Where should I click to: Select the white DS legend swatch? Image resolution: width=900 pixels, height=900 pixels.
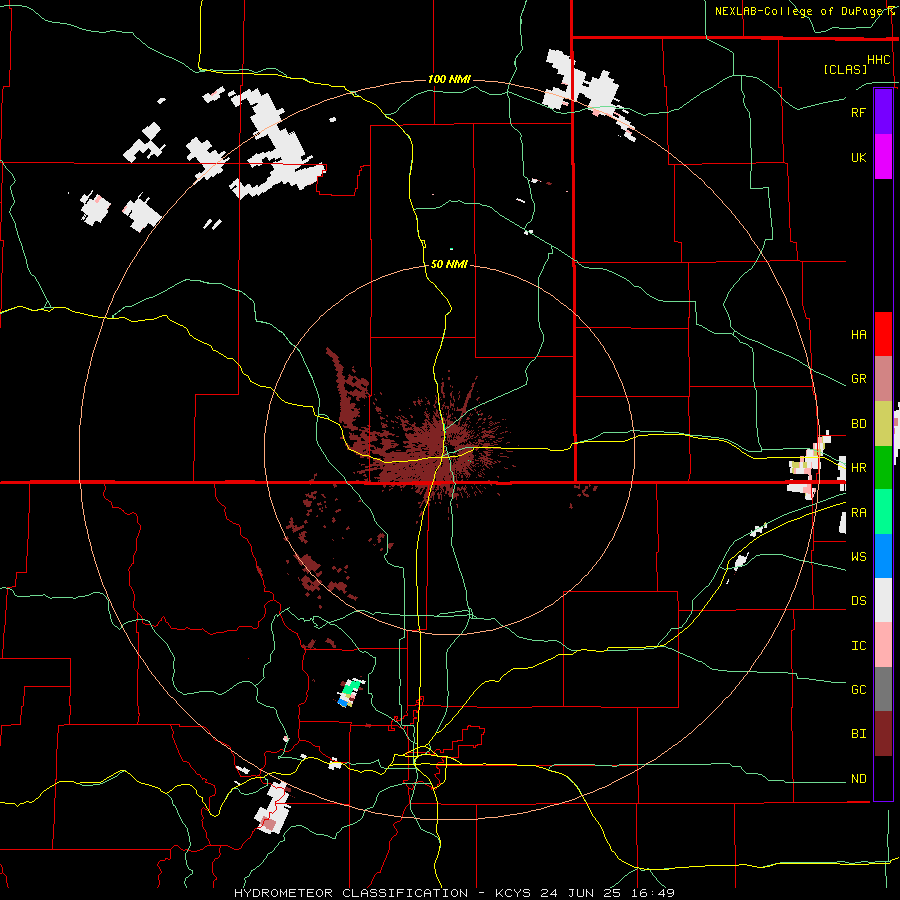tap(883, 600)
